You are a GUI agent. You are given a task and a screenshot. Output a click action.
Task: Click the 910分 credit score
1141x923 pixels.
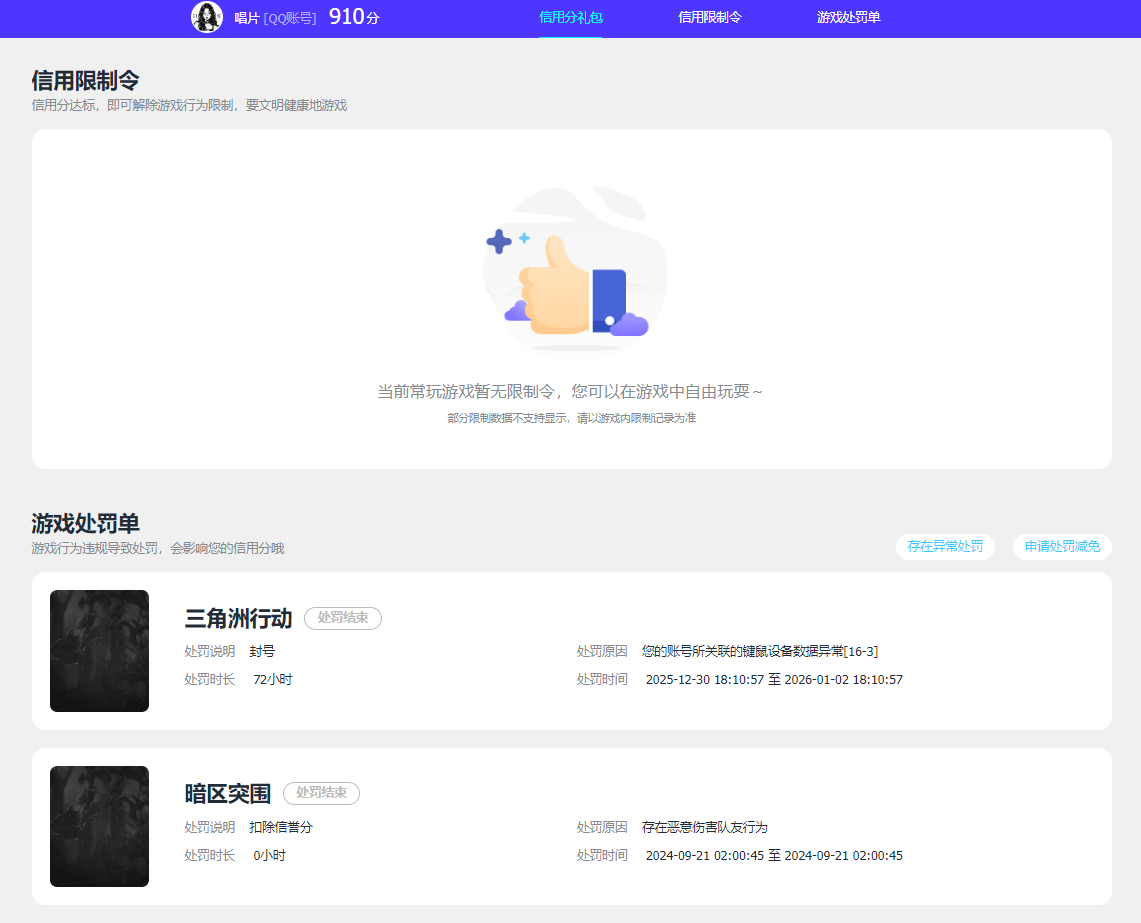[x=354, y=17]
